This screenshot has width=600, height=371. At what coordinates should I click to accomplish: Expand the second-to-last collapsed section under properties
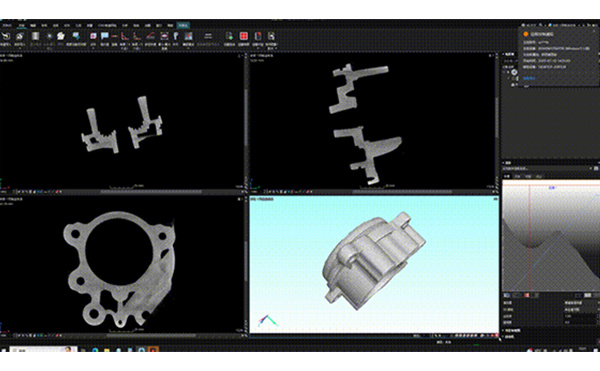coord(512,330)
